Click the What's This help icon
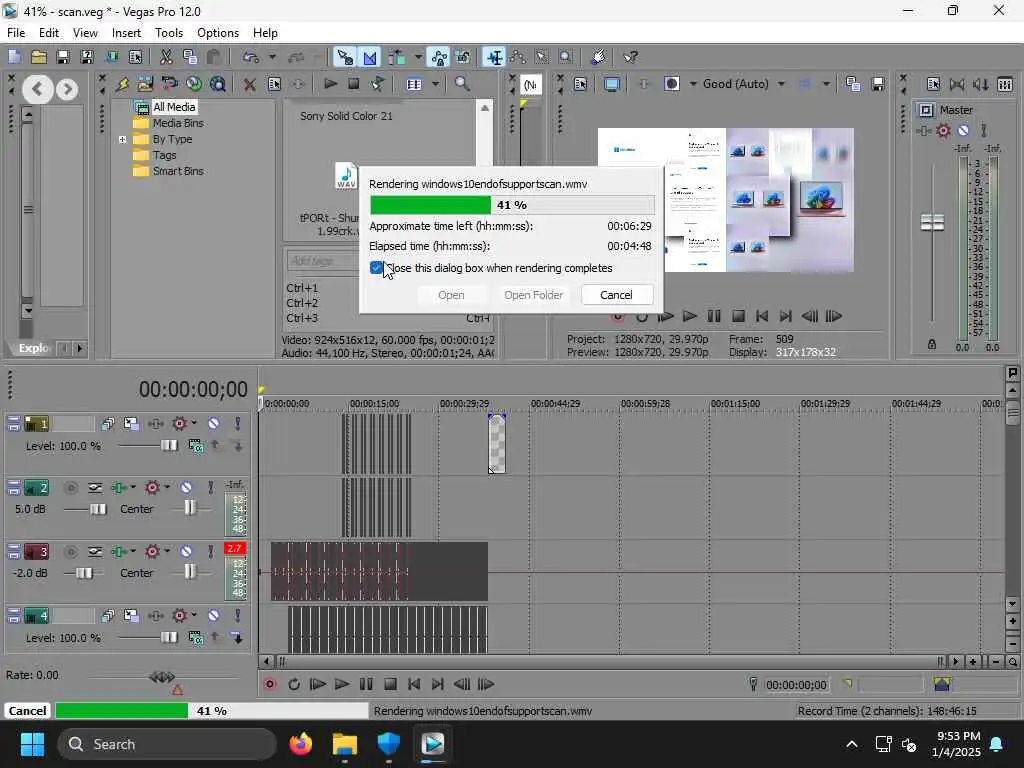Viewport: 1024px width, 768px height. [630, 57]
